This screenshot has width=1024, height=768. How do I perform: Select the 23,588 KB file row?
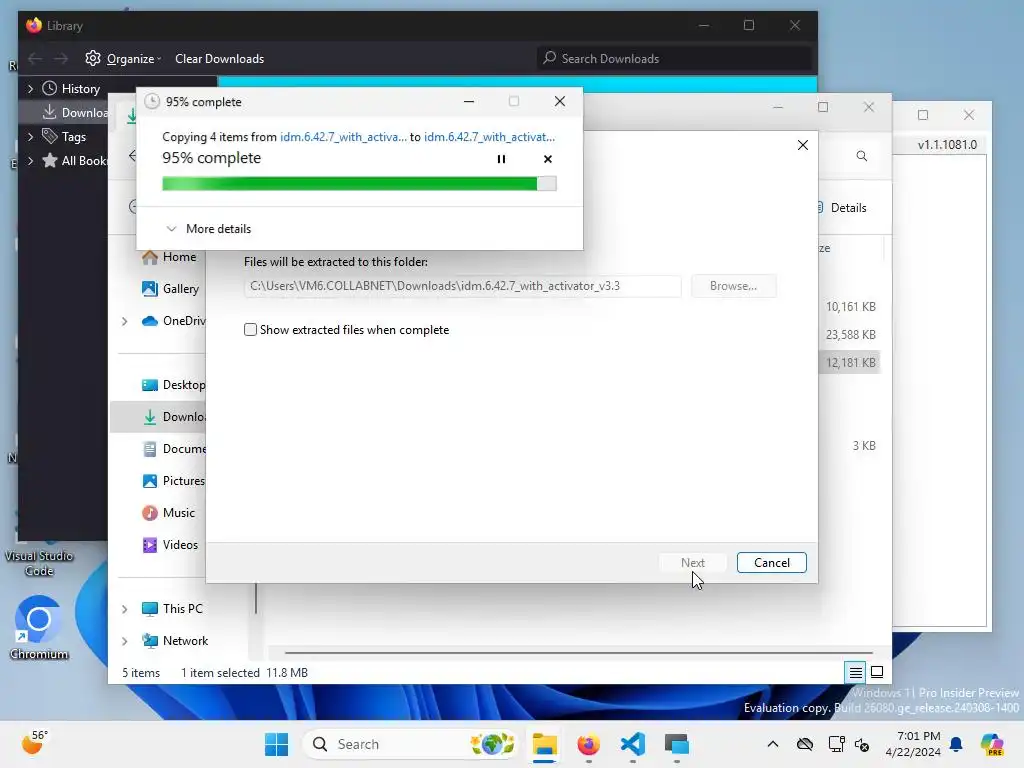[x=850, y=334]
